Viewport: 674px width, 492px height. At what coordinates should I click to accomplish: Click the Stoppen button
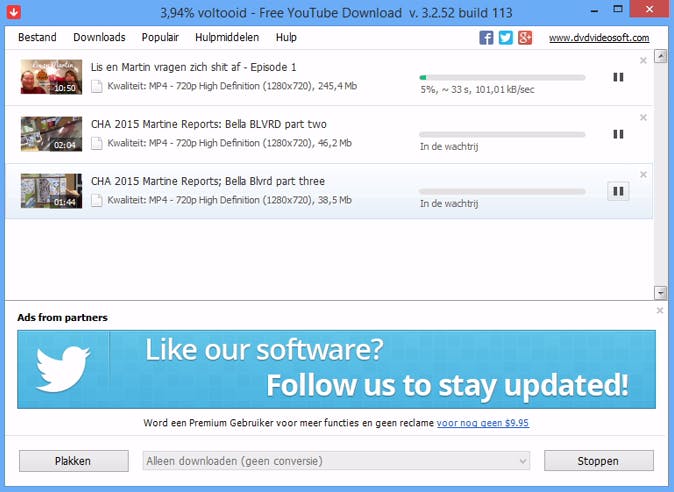(x=599, y=461)
